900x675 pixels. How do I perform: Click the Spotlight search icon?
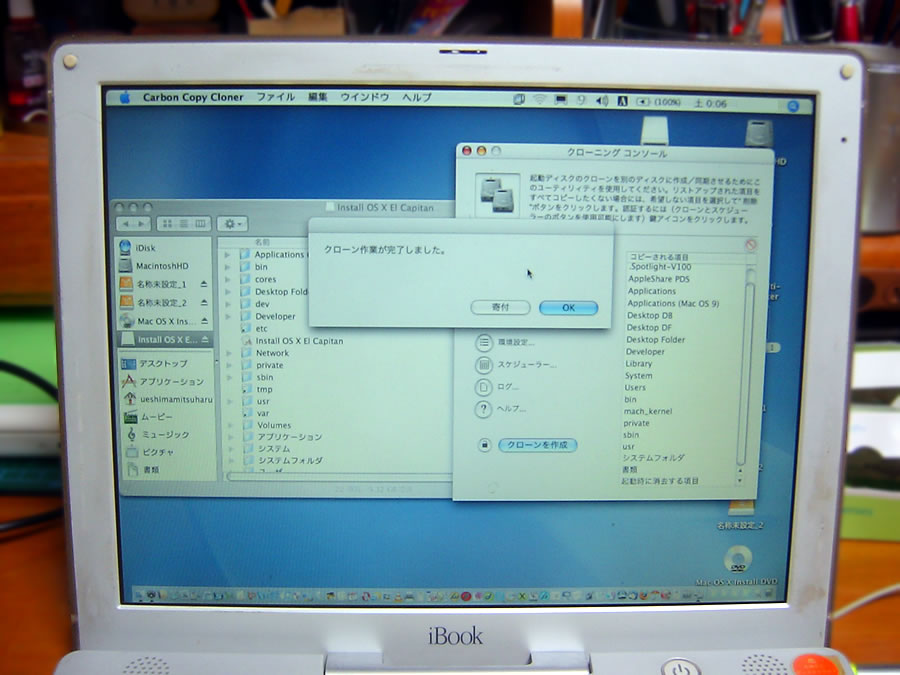coord(793,106)
